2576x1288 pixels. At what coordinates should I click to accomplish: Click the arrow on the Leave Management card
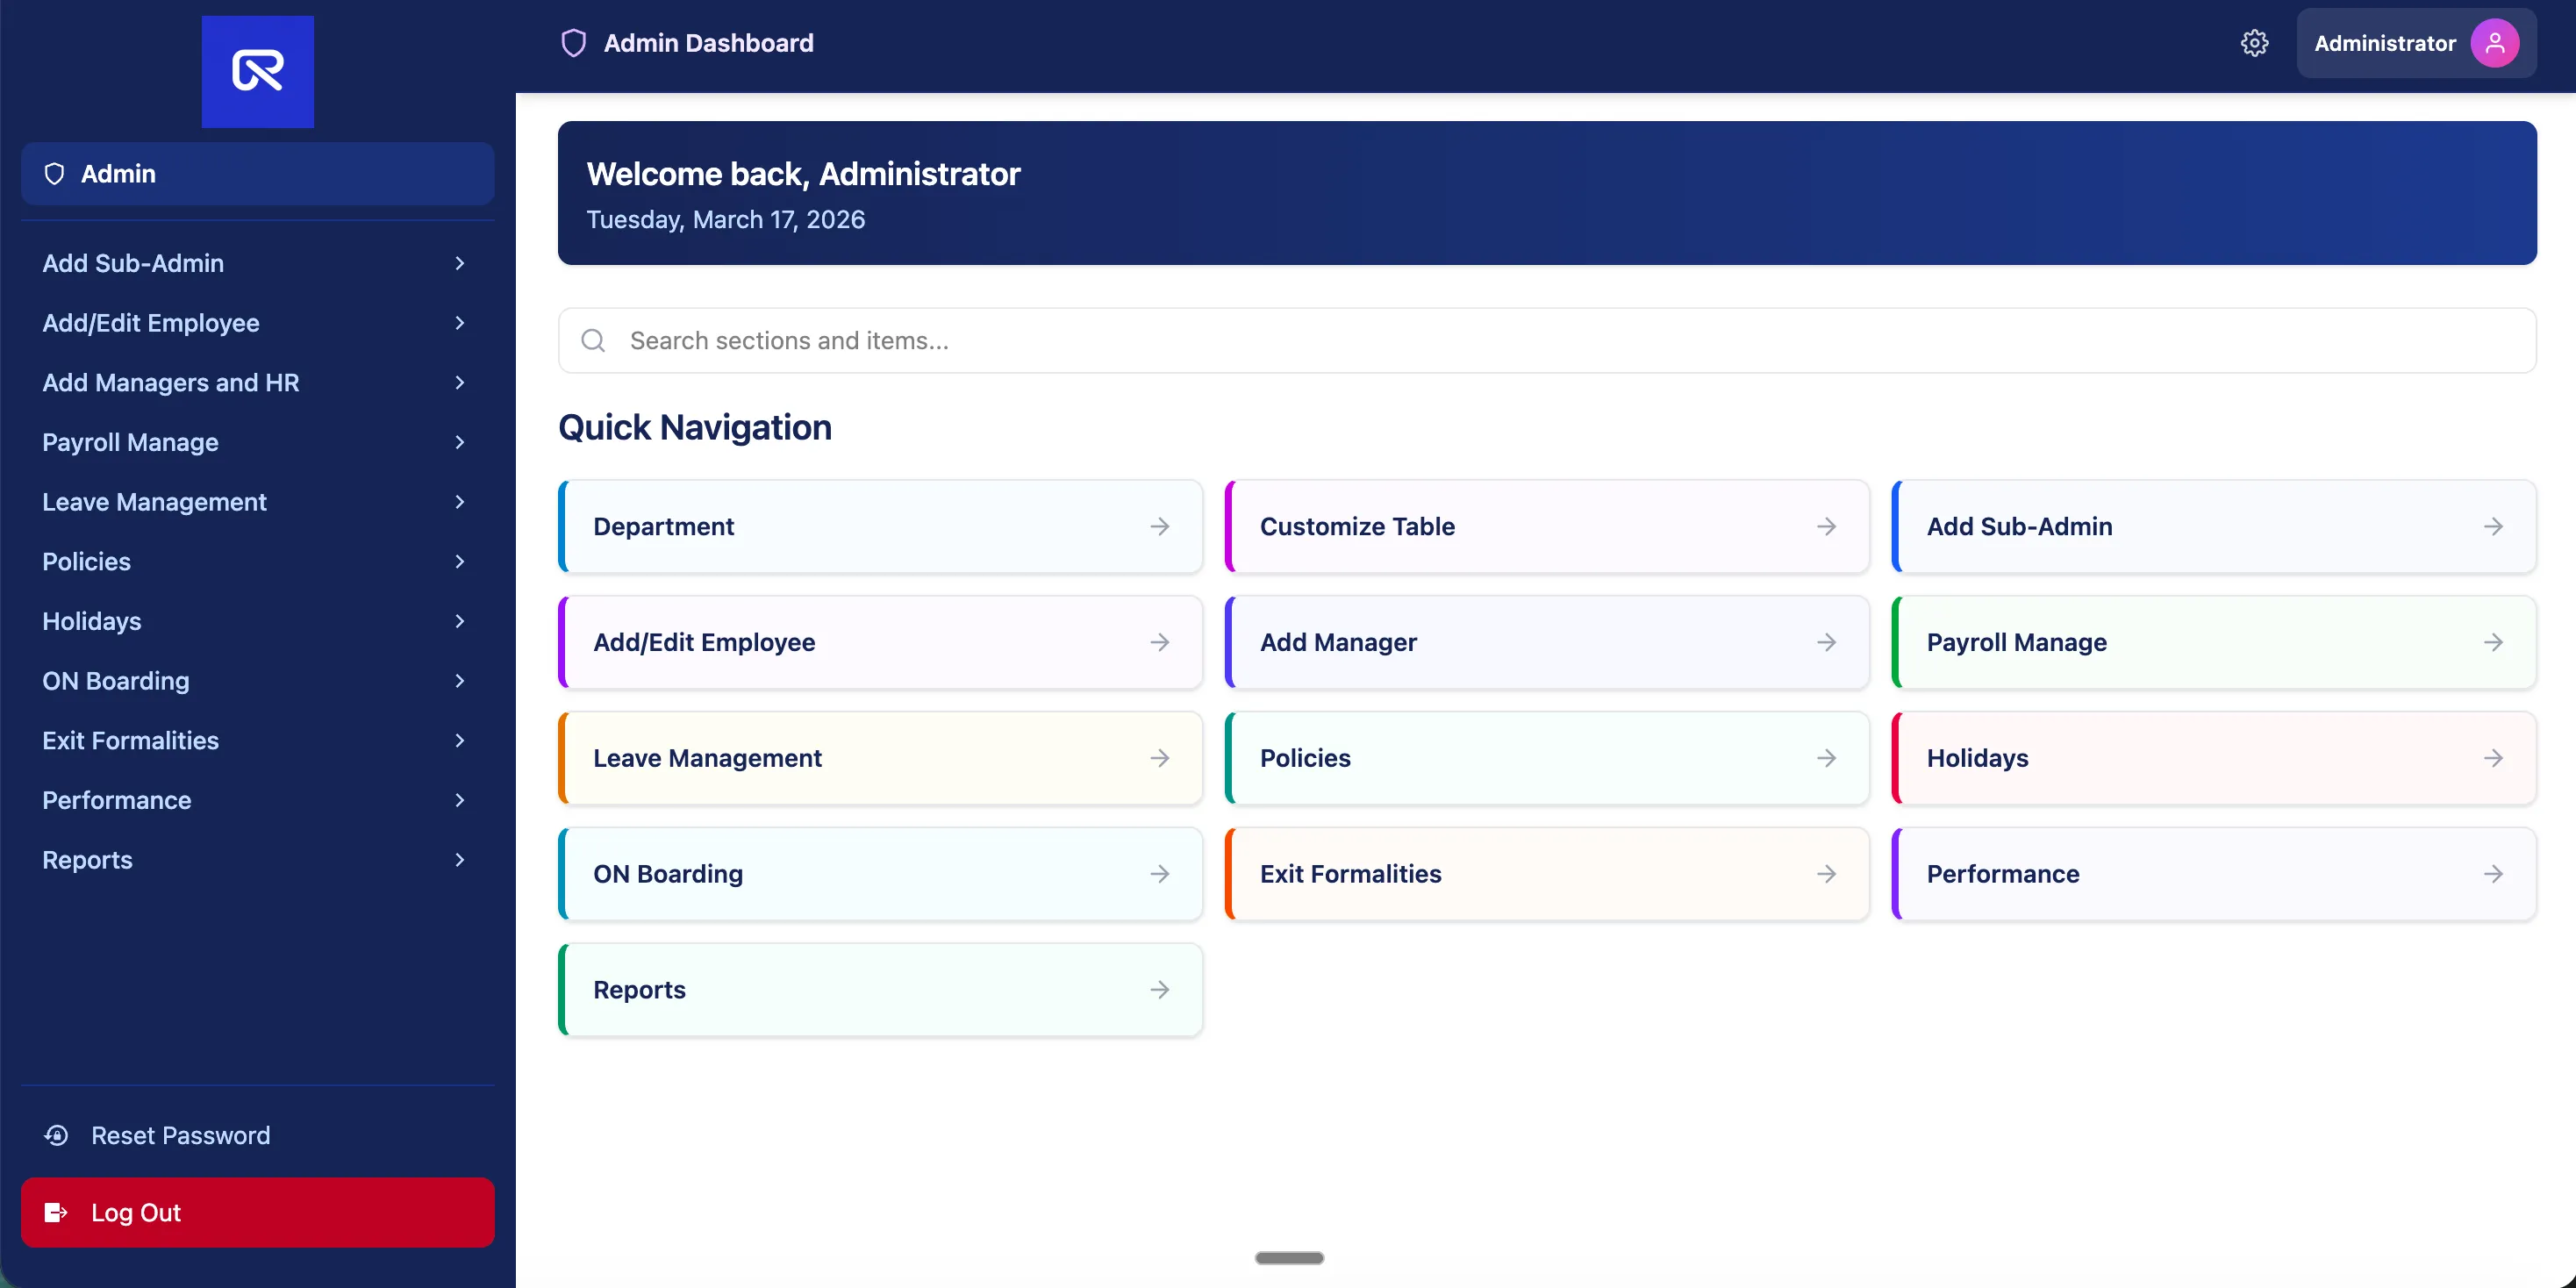click(x=1160, y=758)
